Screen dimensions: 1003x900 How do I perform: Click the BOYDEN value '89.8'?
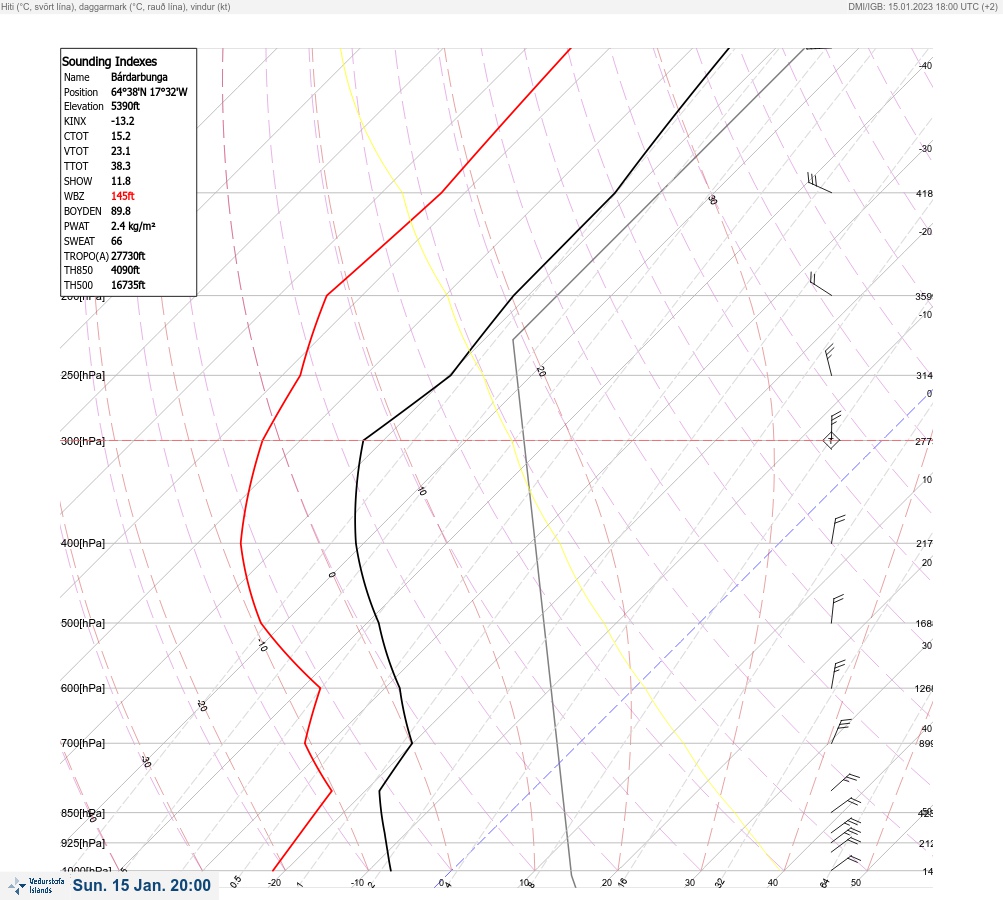pos(121,211)
